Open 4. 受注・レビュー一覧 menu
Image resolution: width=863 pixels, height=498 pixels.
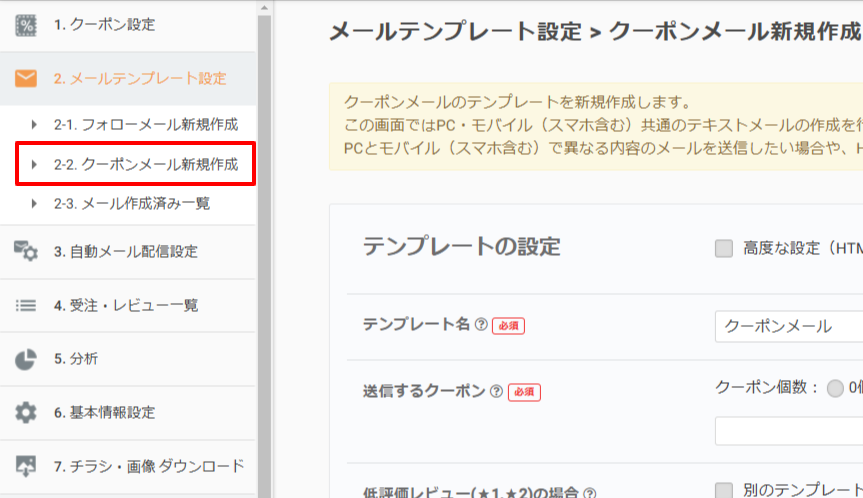tap(128, 305)
